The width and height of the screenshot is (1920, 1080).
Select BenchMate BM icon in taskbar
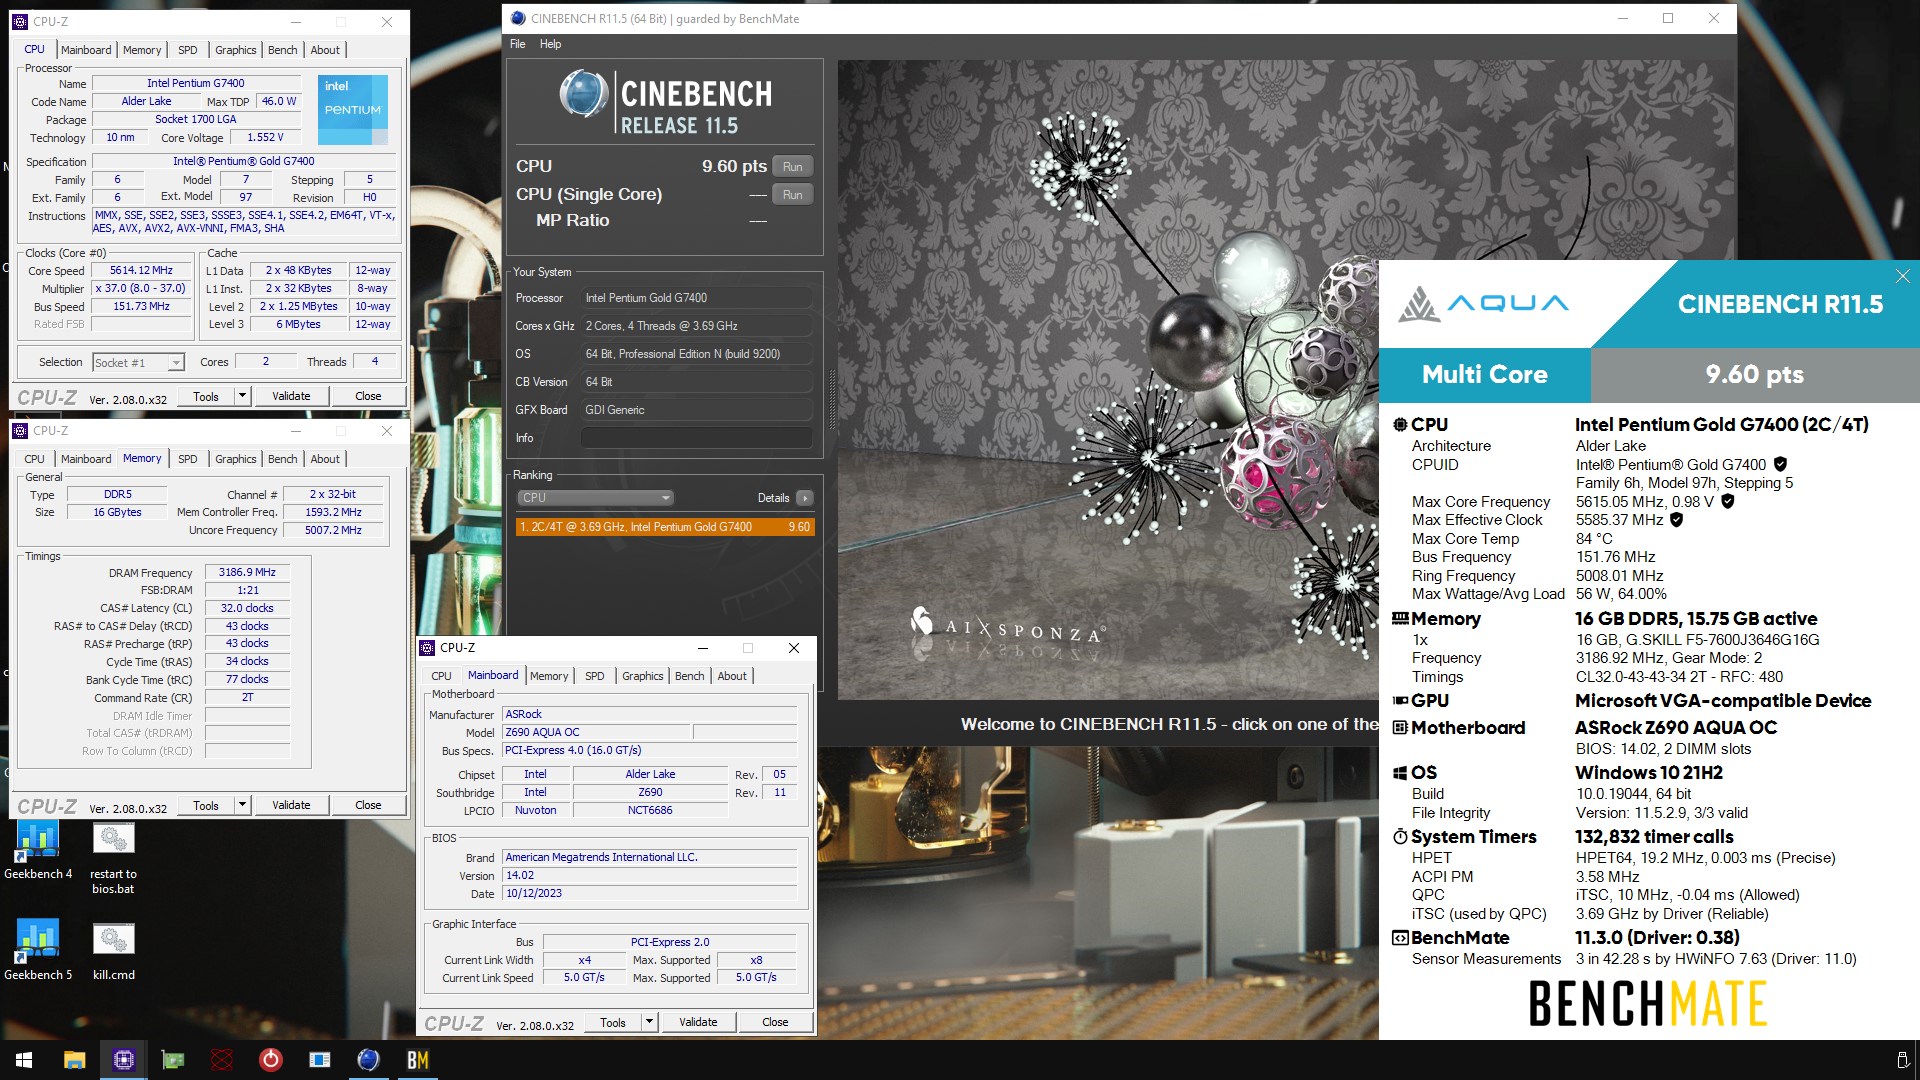(x=418, y=1060)
